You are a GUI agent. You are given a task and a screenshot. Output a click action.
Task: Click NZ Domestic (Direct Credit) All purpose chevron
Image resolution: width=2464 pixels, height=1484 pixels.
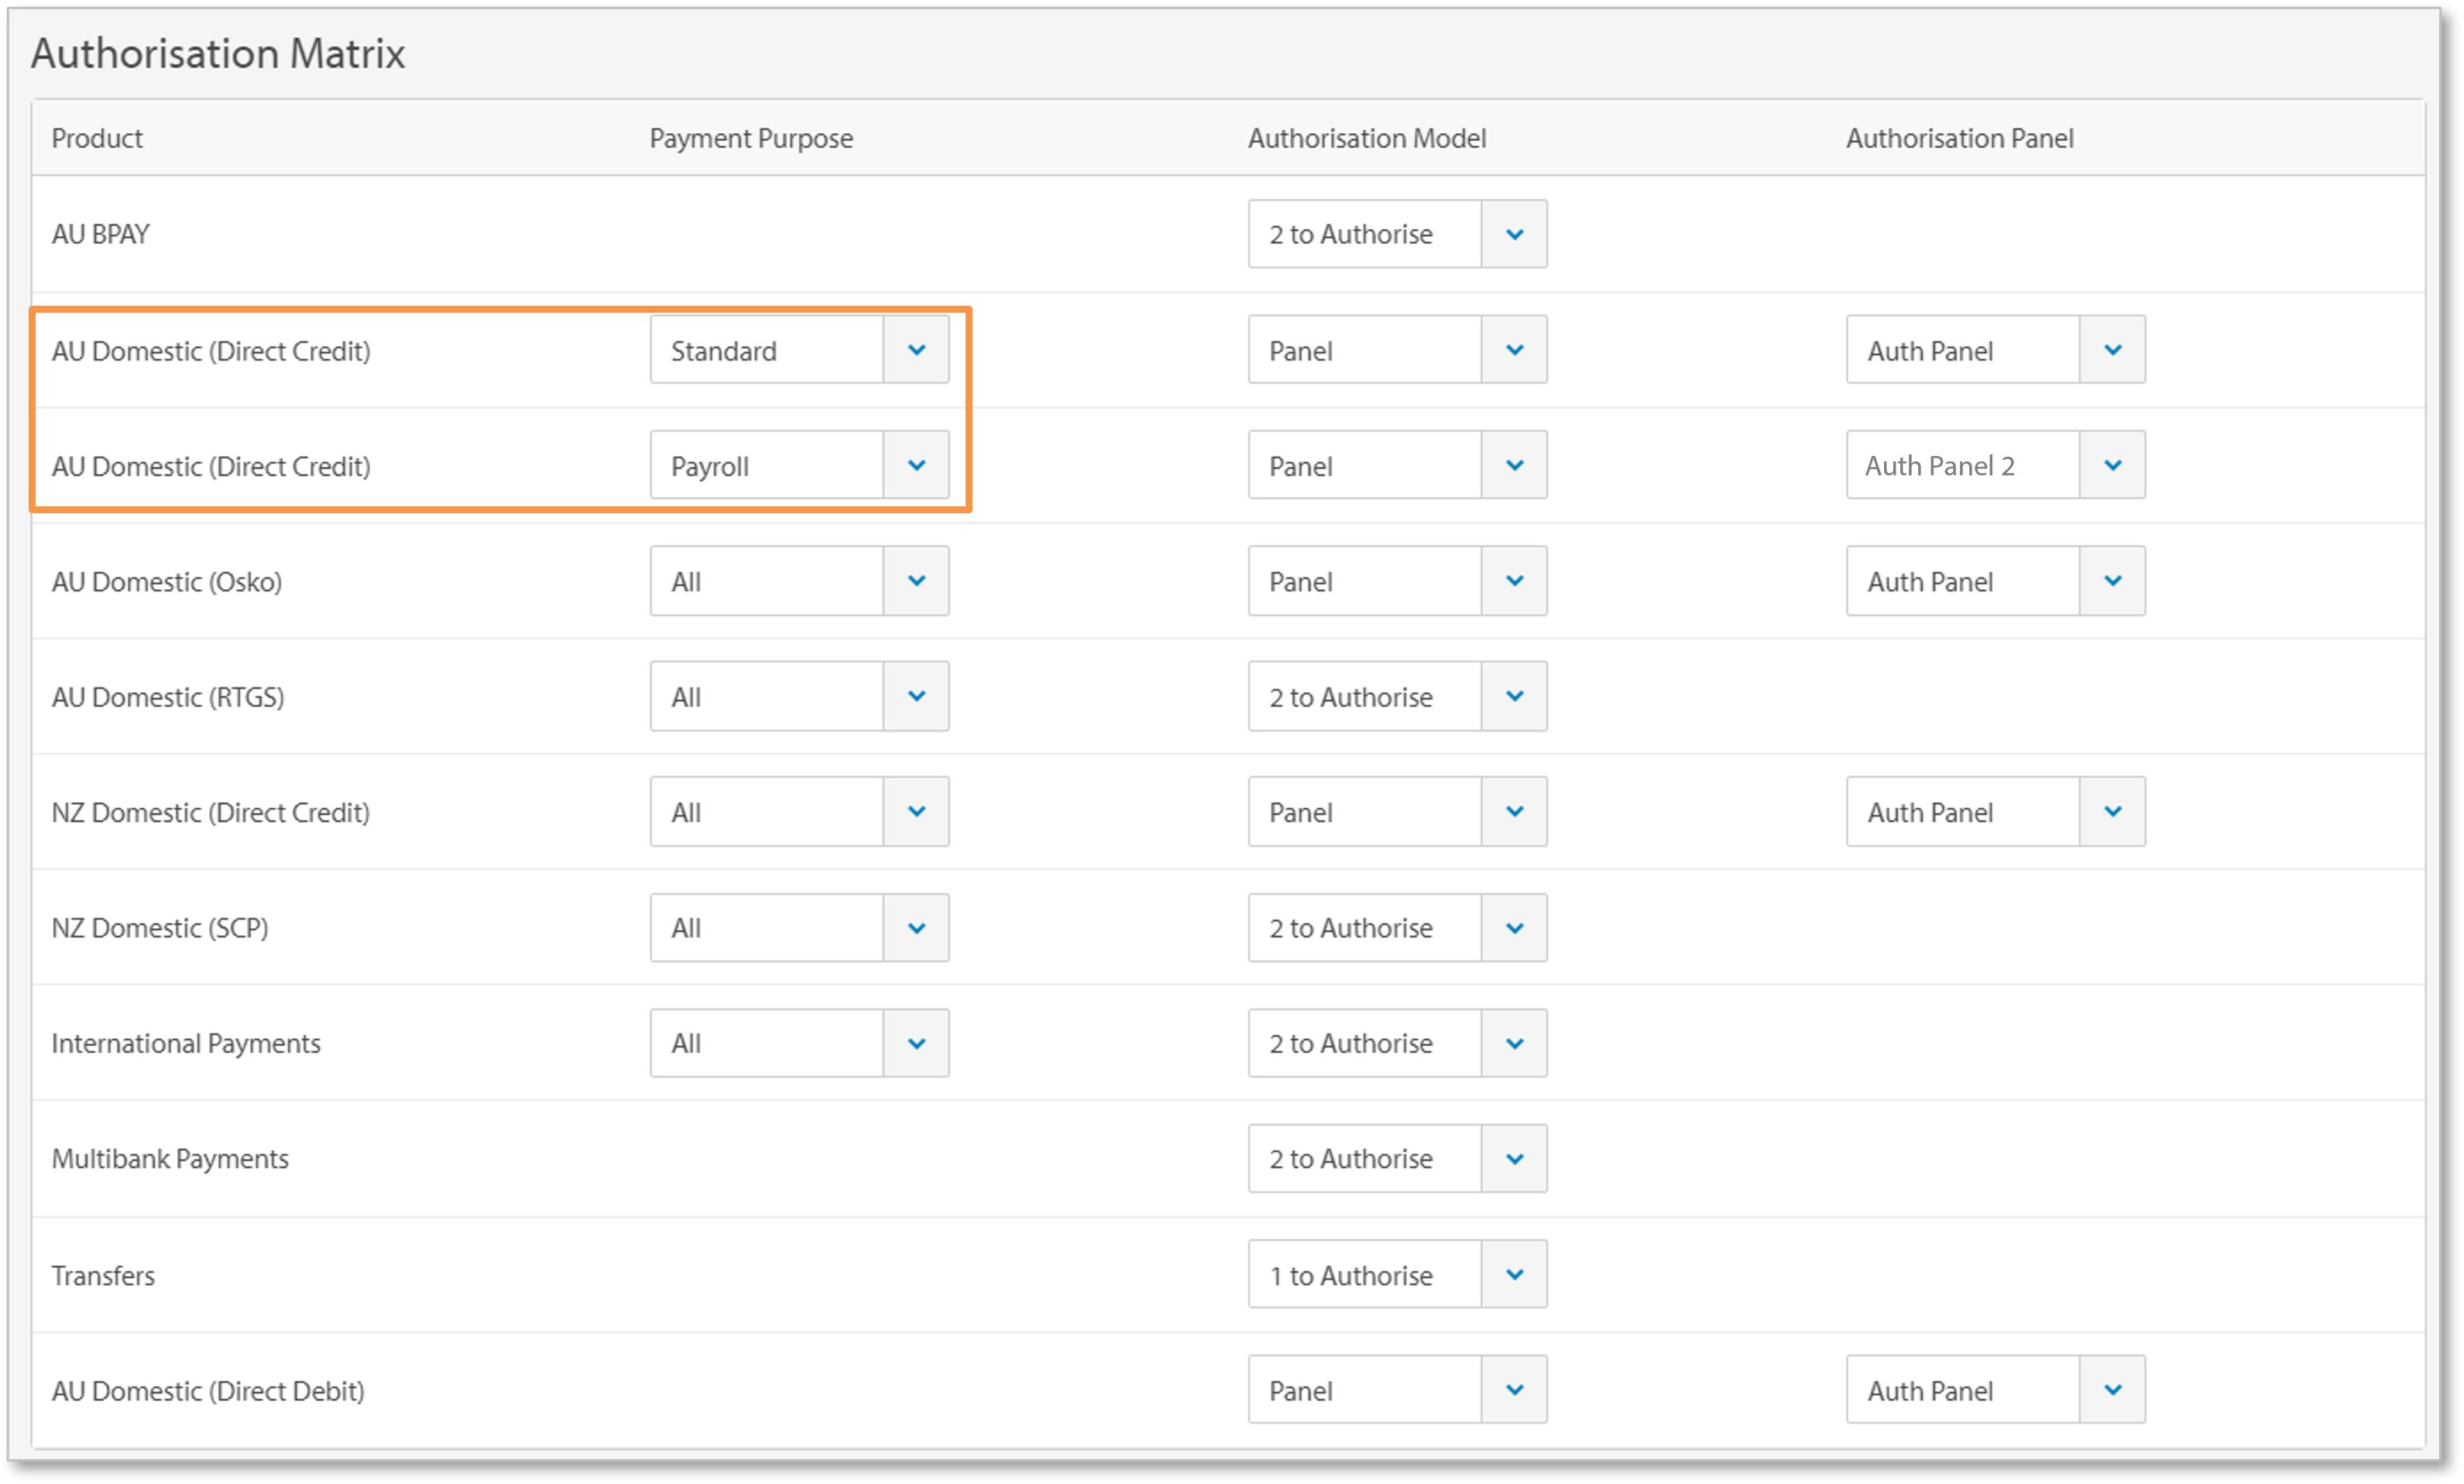pos(916,811)
